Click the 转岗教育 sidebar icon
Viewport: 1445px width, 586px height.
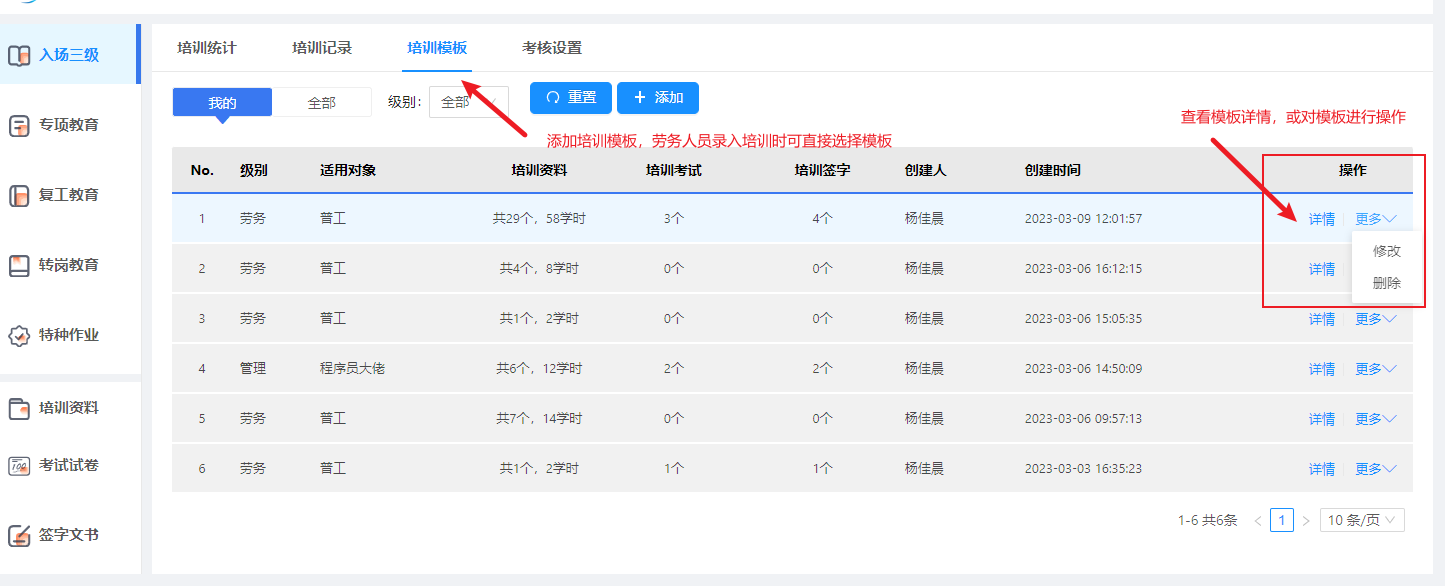click(19, 266)
